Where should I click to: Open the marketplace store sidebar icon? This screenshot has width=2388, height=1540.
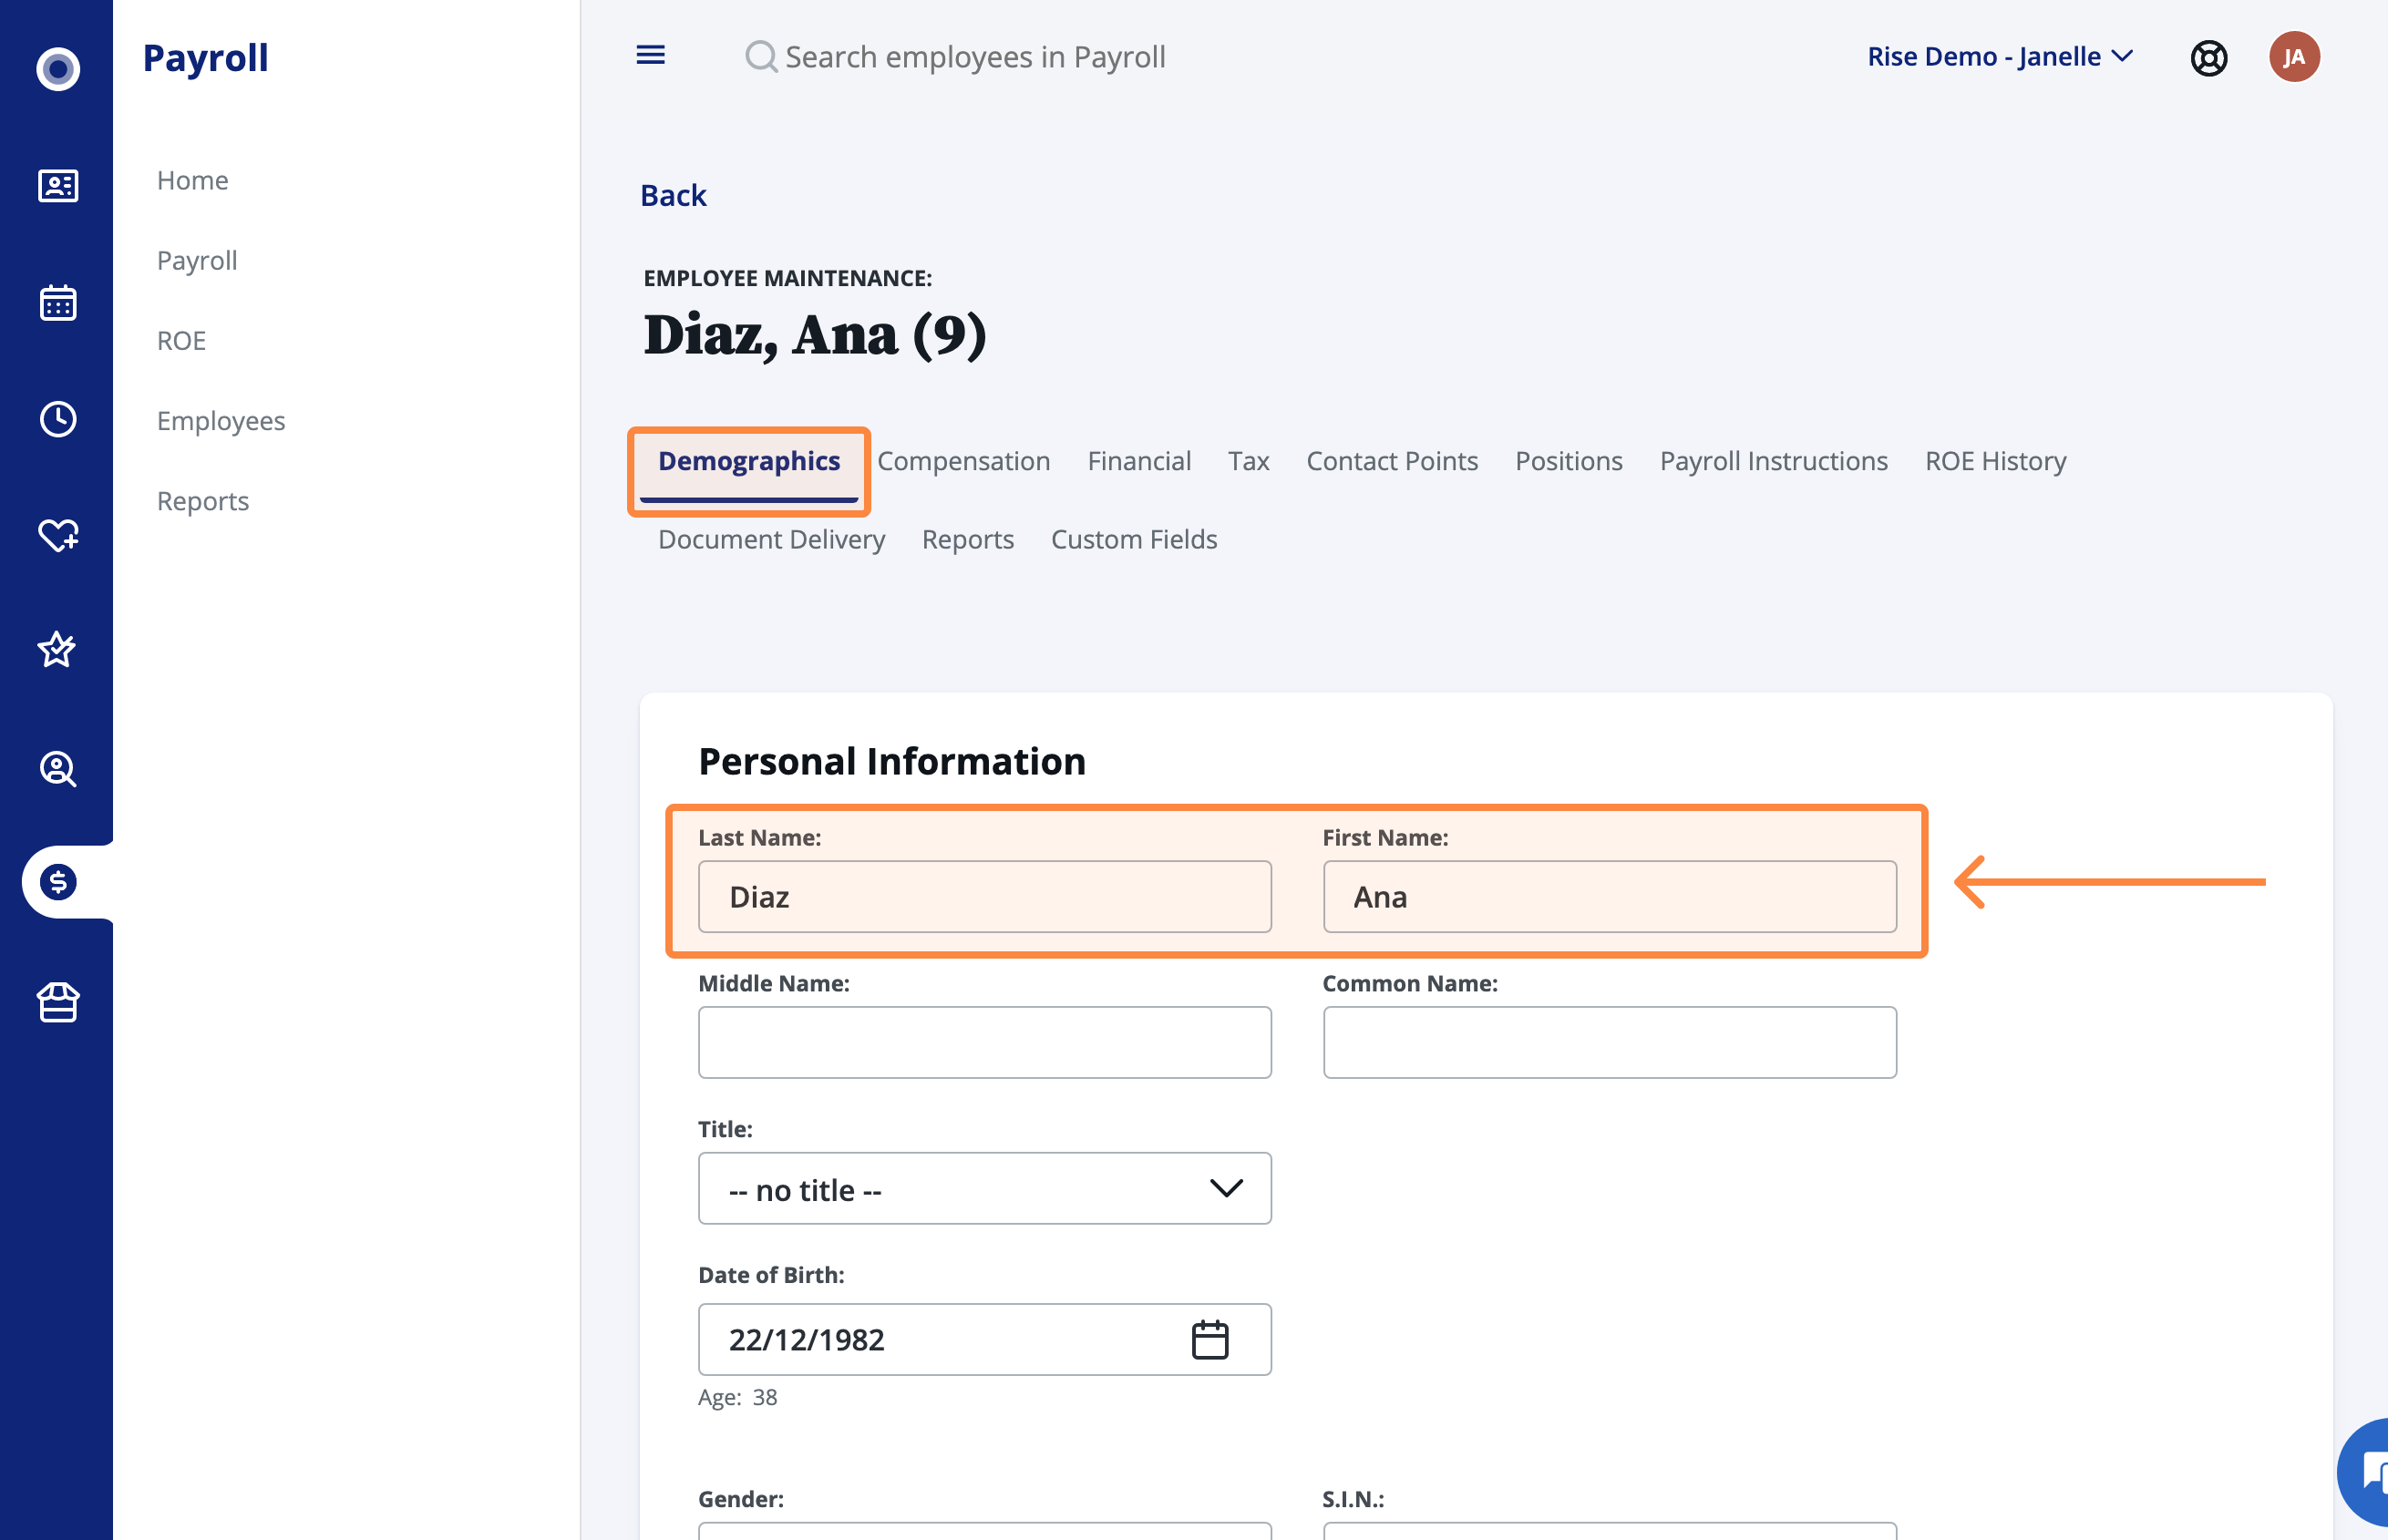[x=58, y=1001]
